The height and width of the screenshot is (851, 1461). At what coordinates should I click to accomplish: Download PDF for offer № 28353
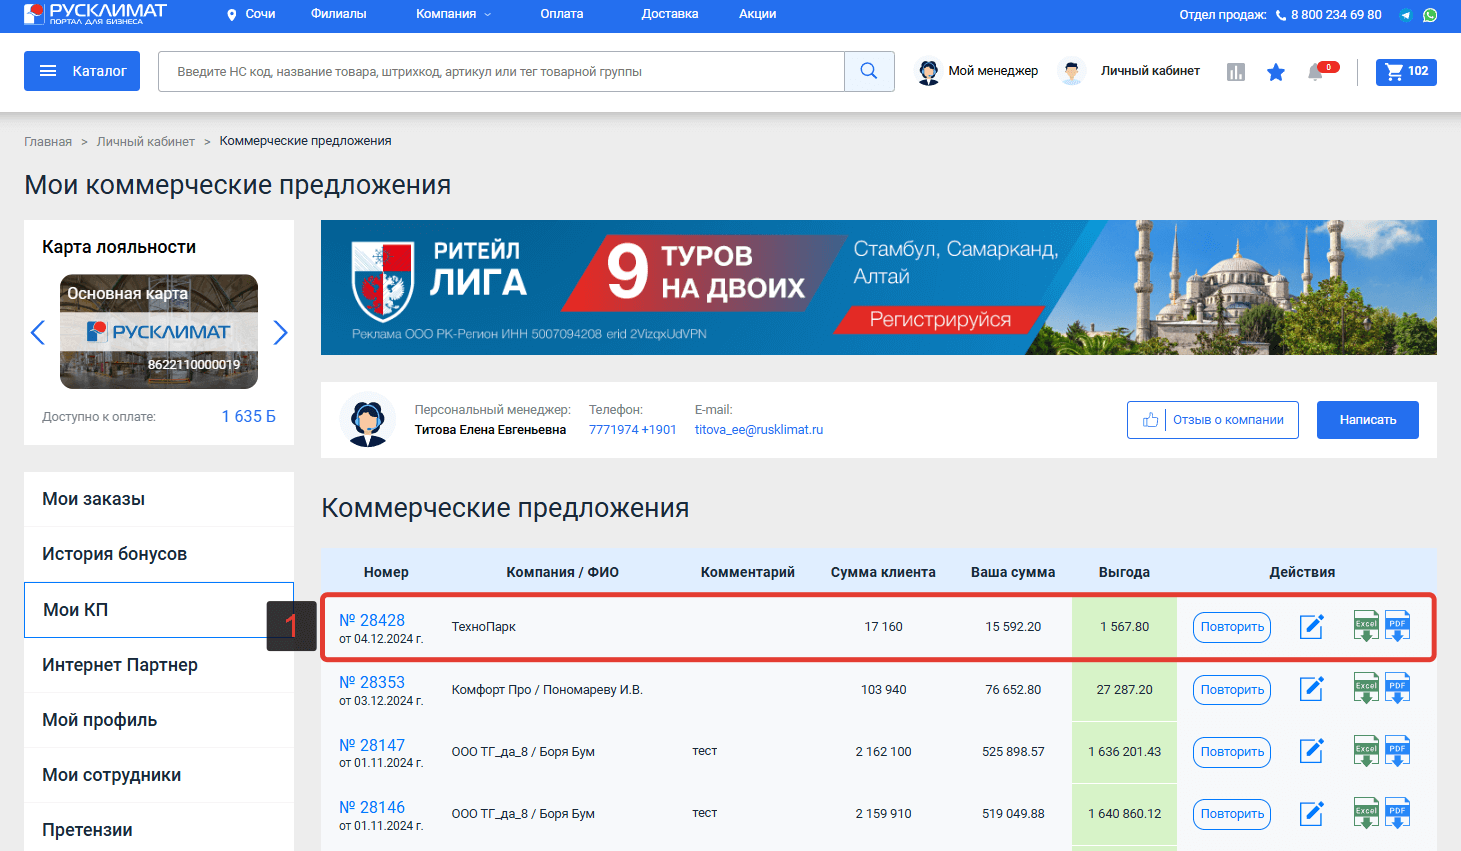tap(1397, 688)
